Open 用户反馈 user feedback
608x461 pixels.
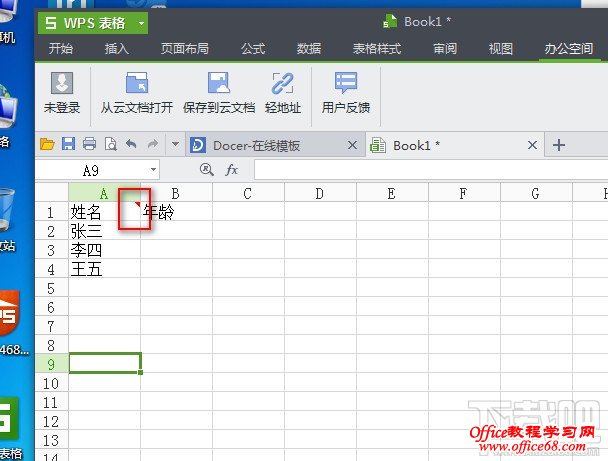click(345, 92)
